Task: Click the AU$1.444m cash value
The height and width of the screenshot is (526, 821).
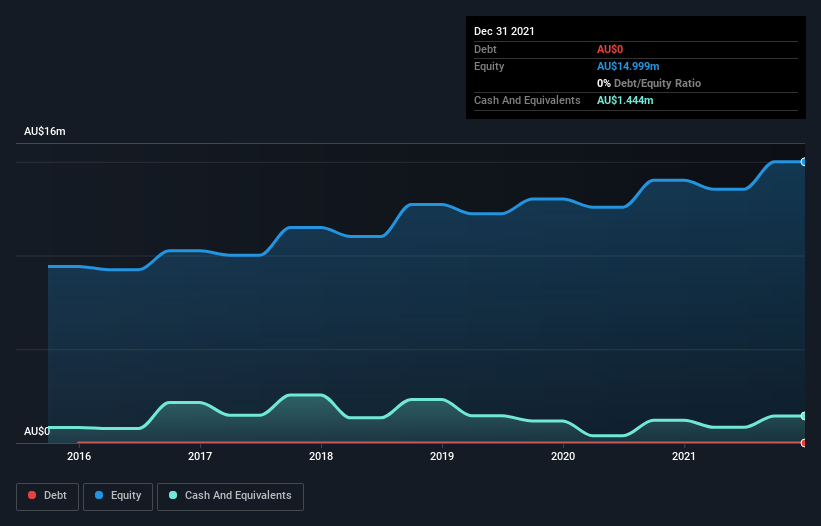Action: click(625, 100)
